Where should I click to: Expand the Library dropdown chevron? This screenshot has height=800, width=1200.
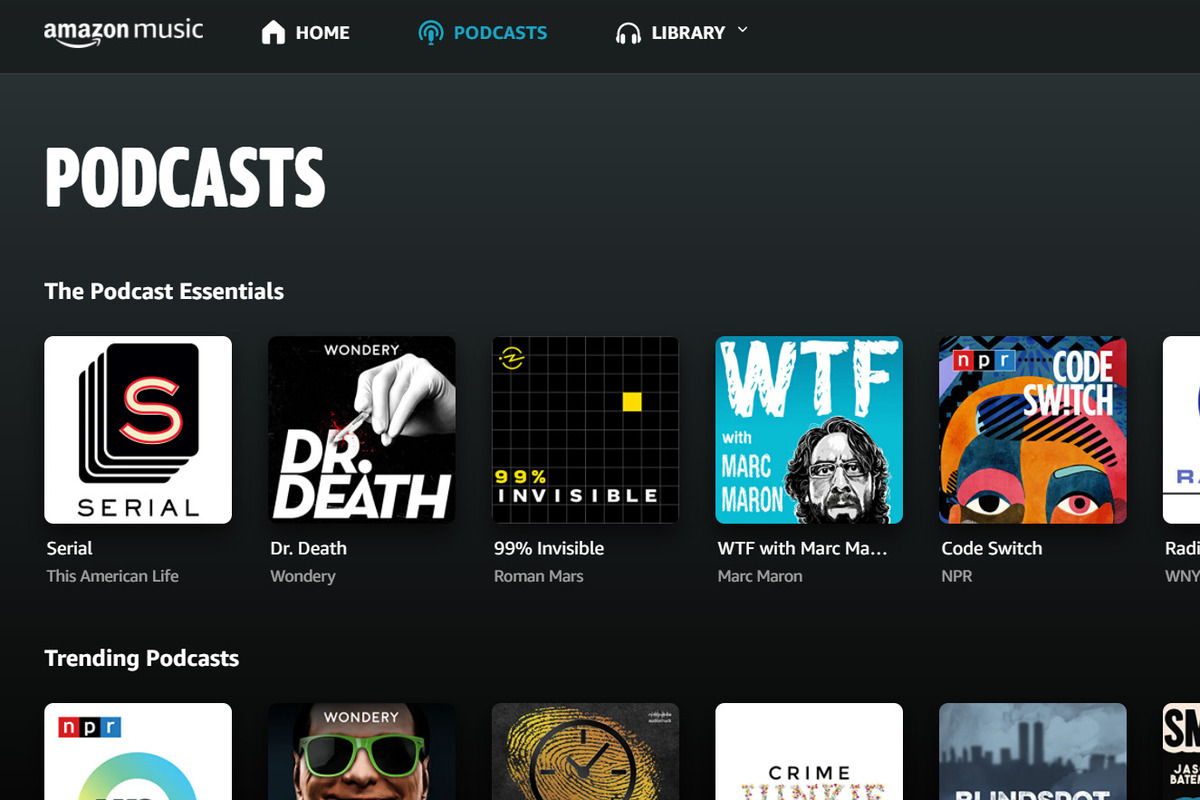[x=742, y=31]
